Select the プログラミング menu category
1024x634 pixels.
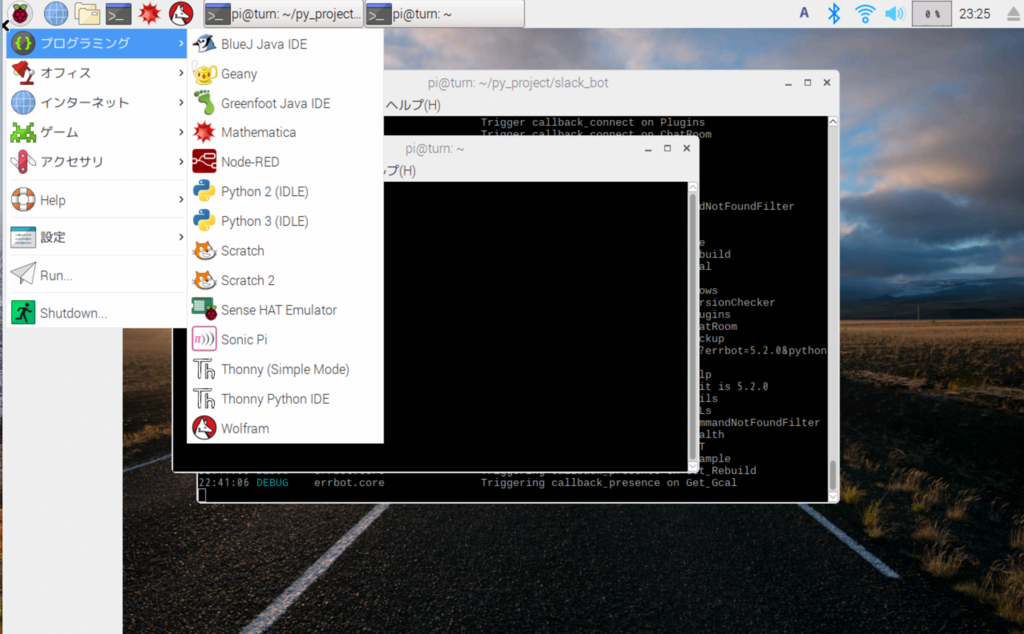pyautogui.click(x=97, y=43)
